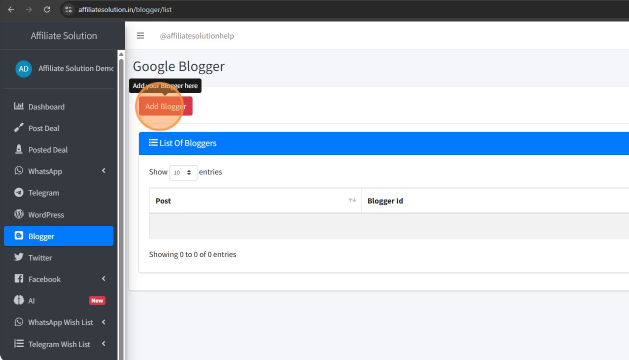The image size is (629, 360).
Task: Sort the table by Post column
Action: (255, 201)
